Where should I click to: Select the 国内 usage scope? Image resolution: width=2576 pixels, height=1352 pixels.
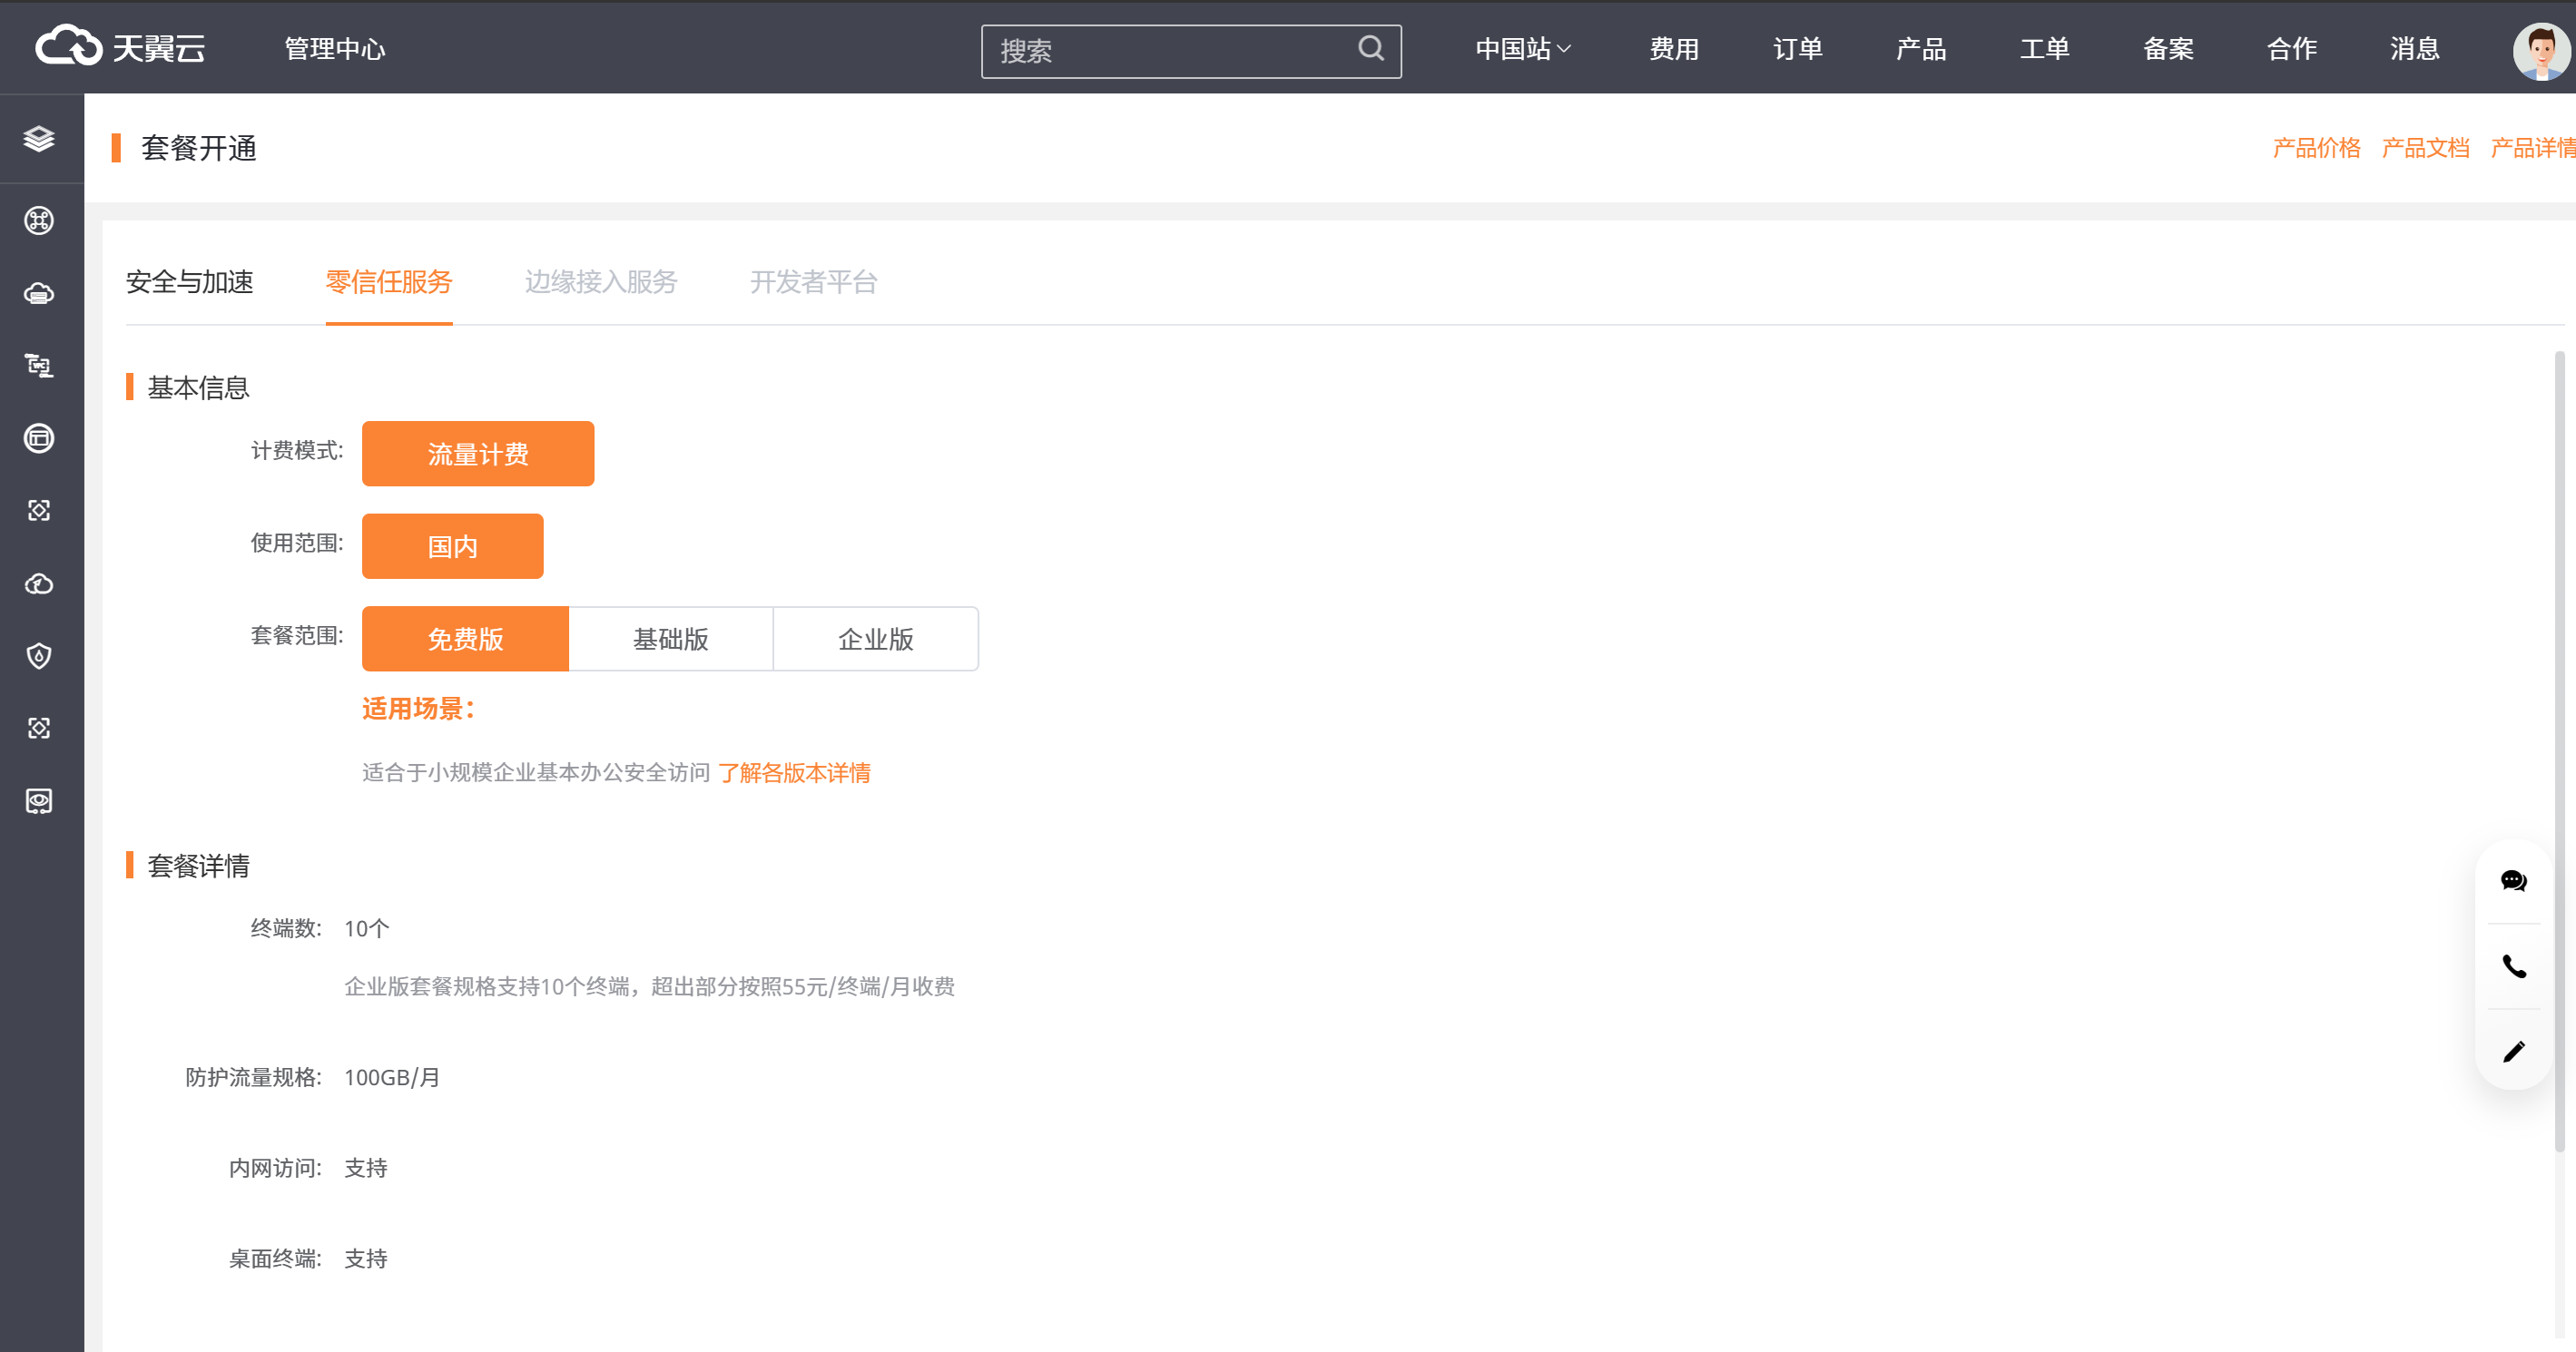(x=453, y=546)
